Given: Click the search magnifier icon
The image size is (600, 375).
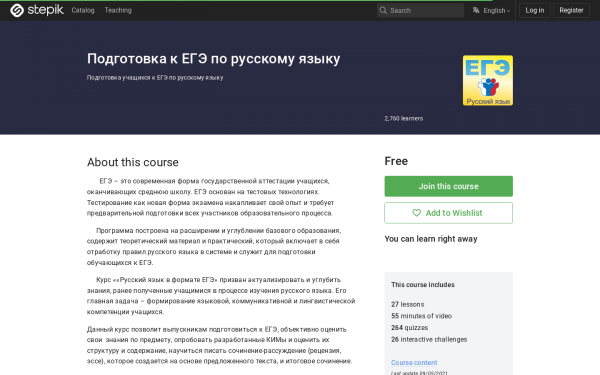Looking at the screenshot, I should (x=383, y=10).
